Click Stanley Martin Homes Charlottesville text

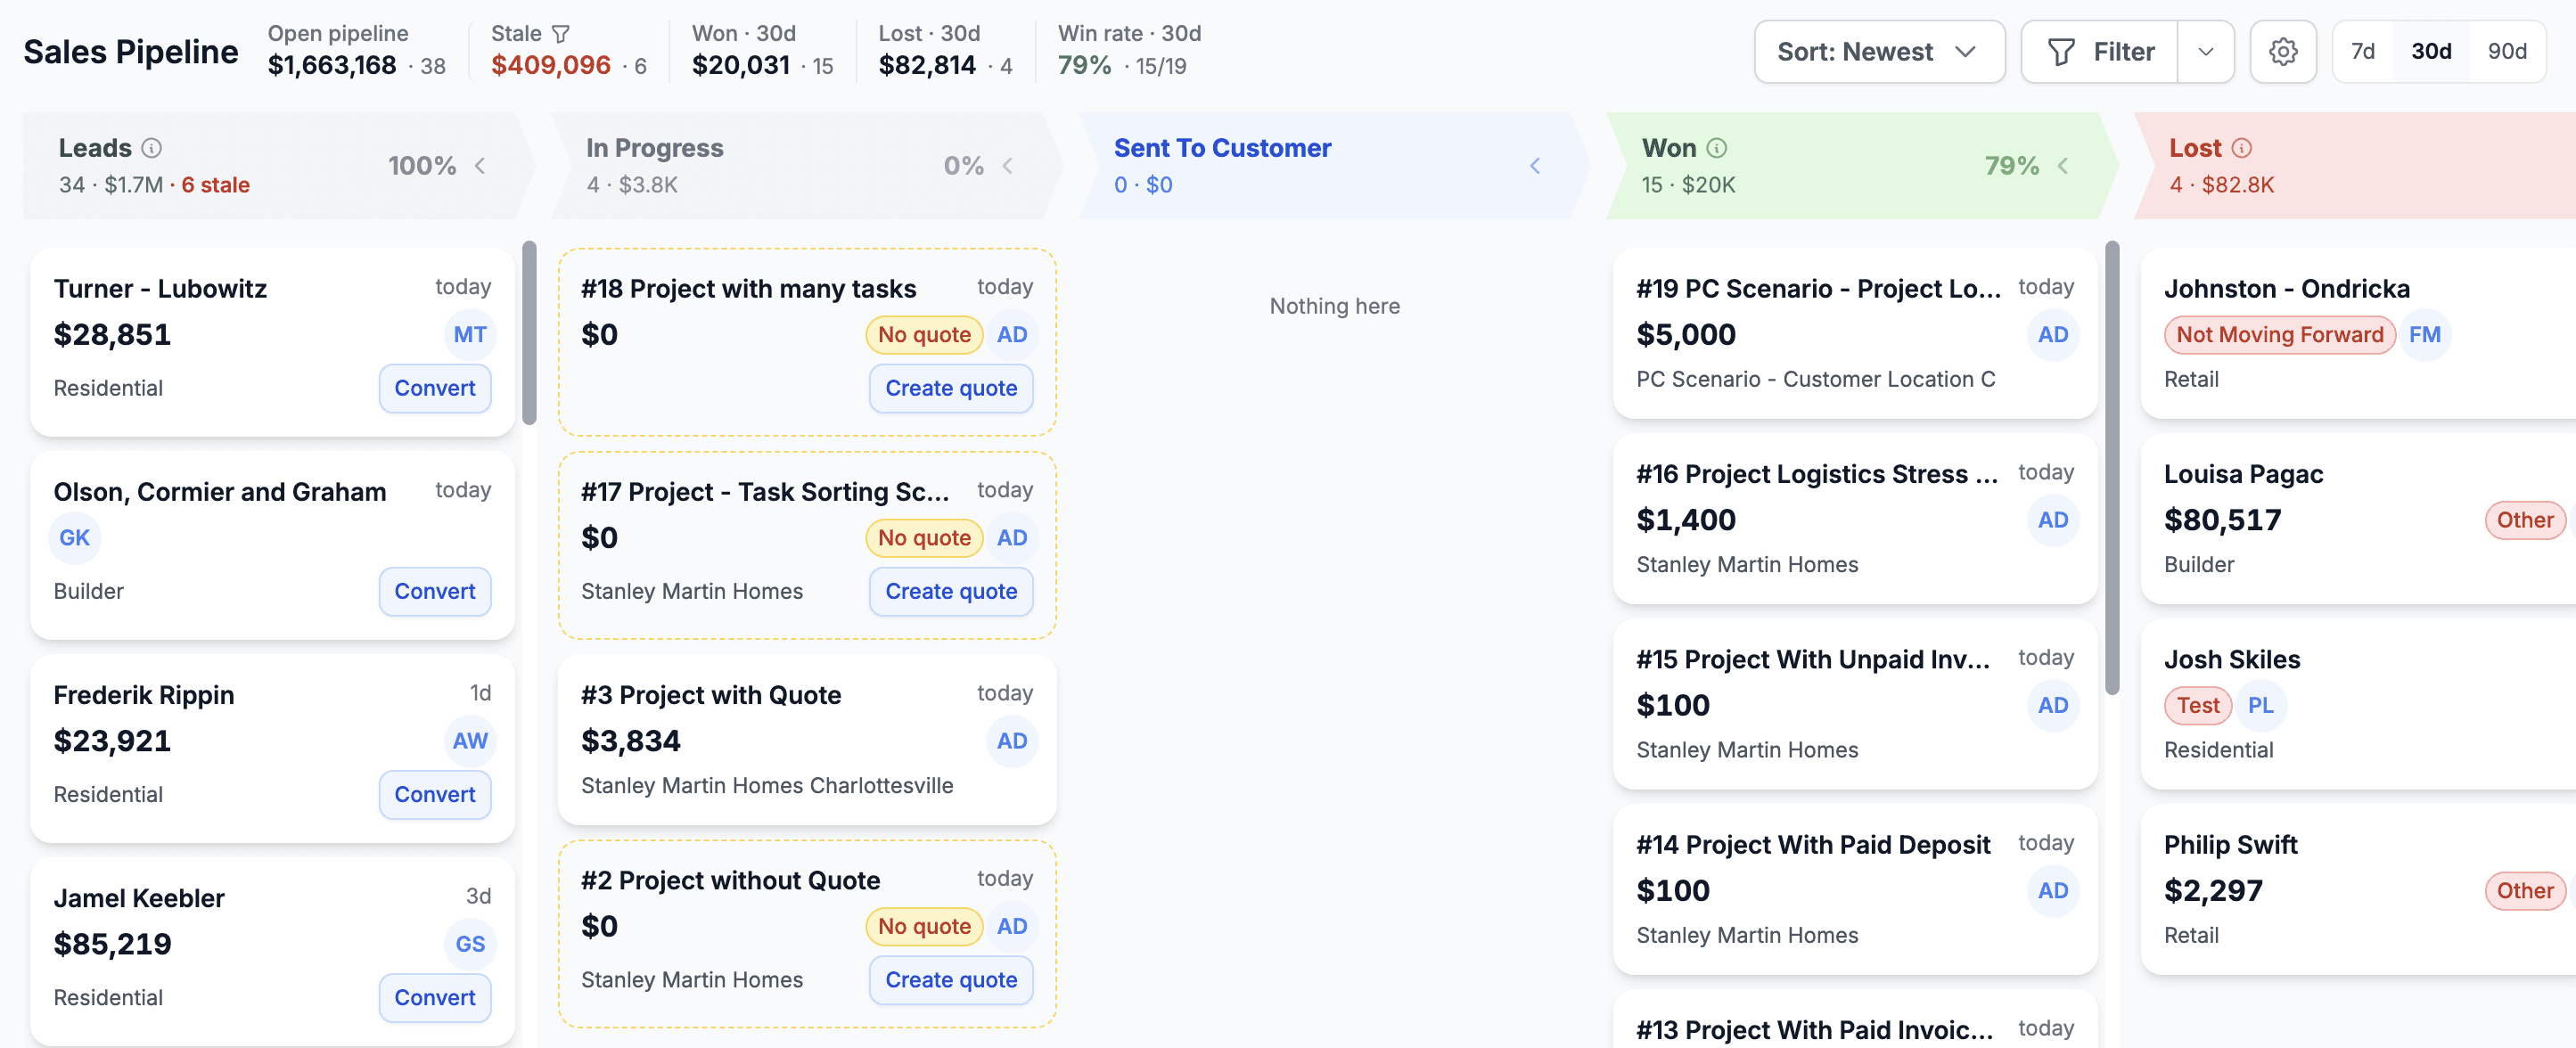(767, 785)
